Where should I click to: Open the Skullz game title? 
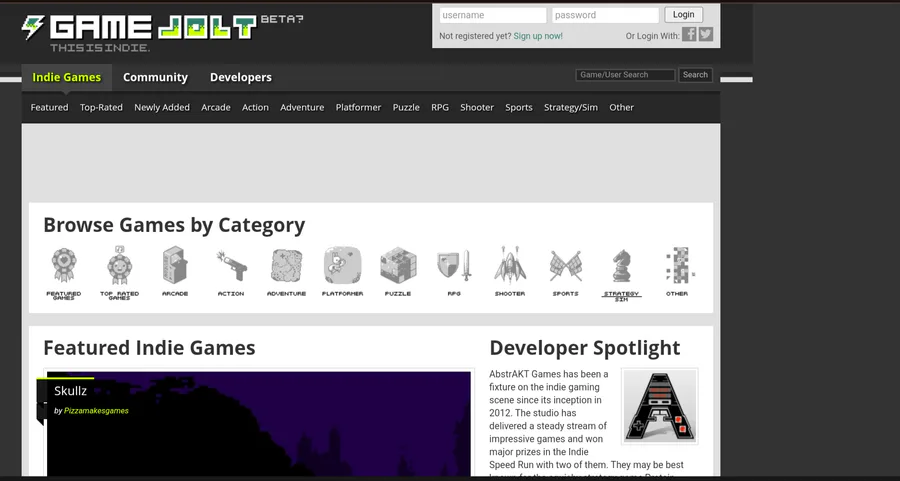coord(71,391)
